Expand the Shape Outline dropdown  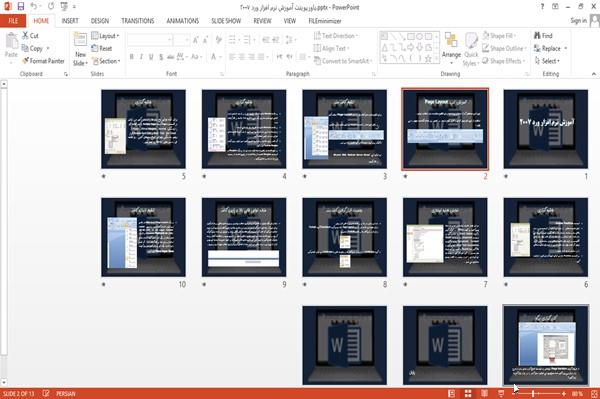point(504,48)
